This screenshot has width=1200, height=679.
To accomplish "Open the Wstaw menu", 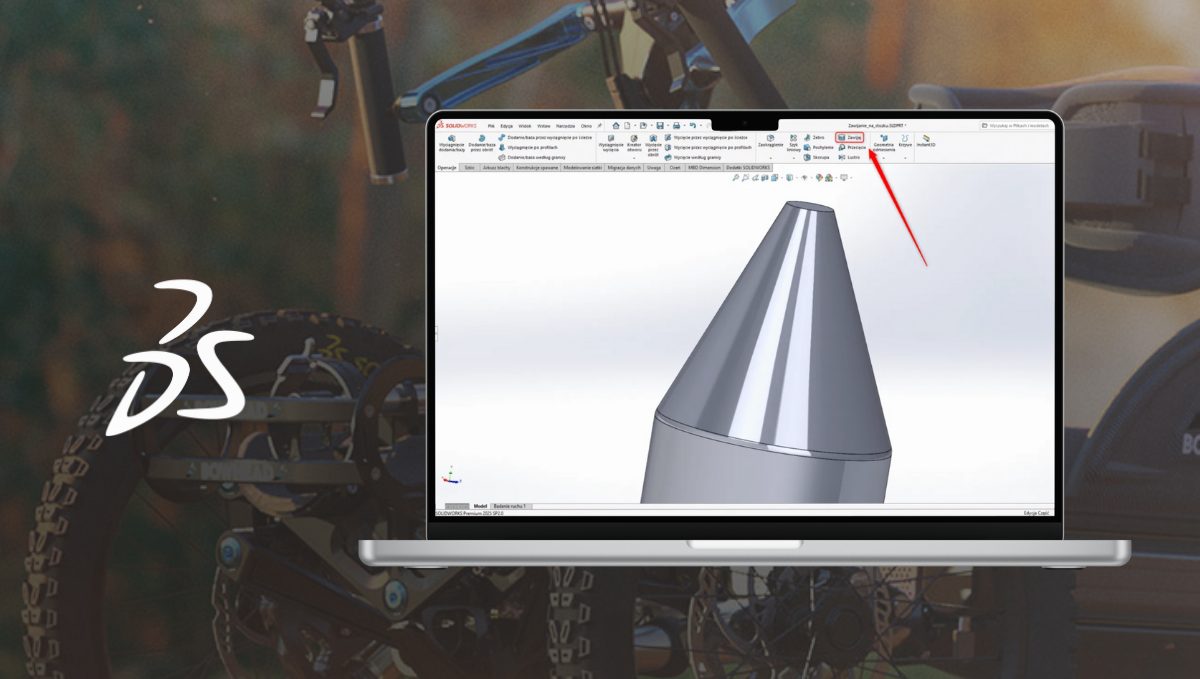I will pyautogui.click(x=544, y=126).
